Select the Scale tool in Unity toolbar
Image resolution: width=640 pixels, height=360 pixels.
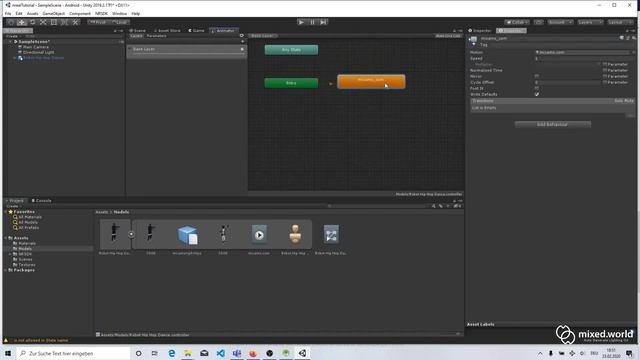tap(43, 22)
